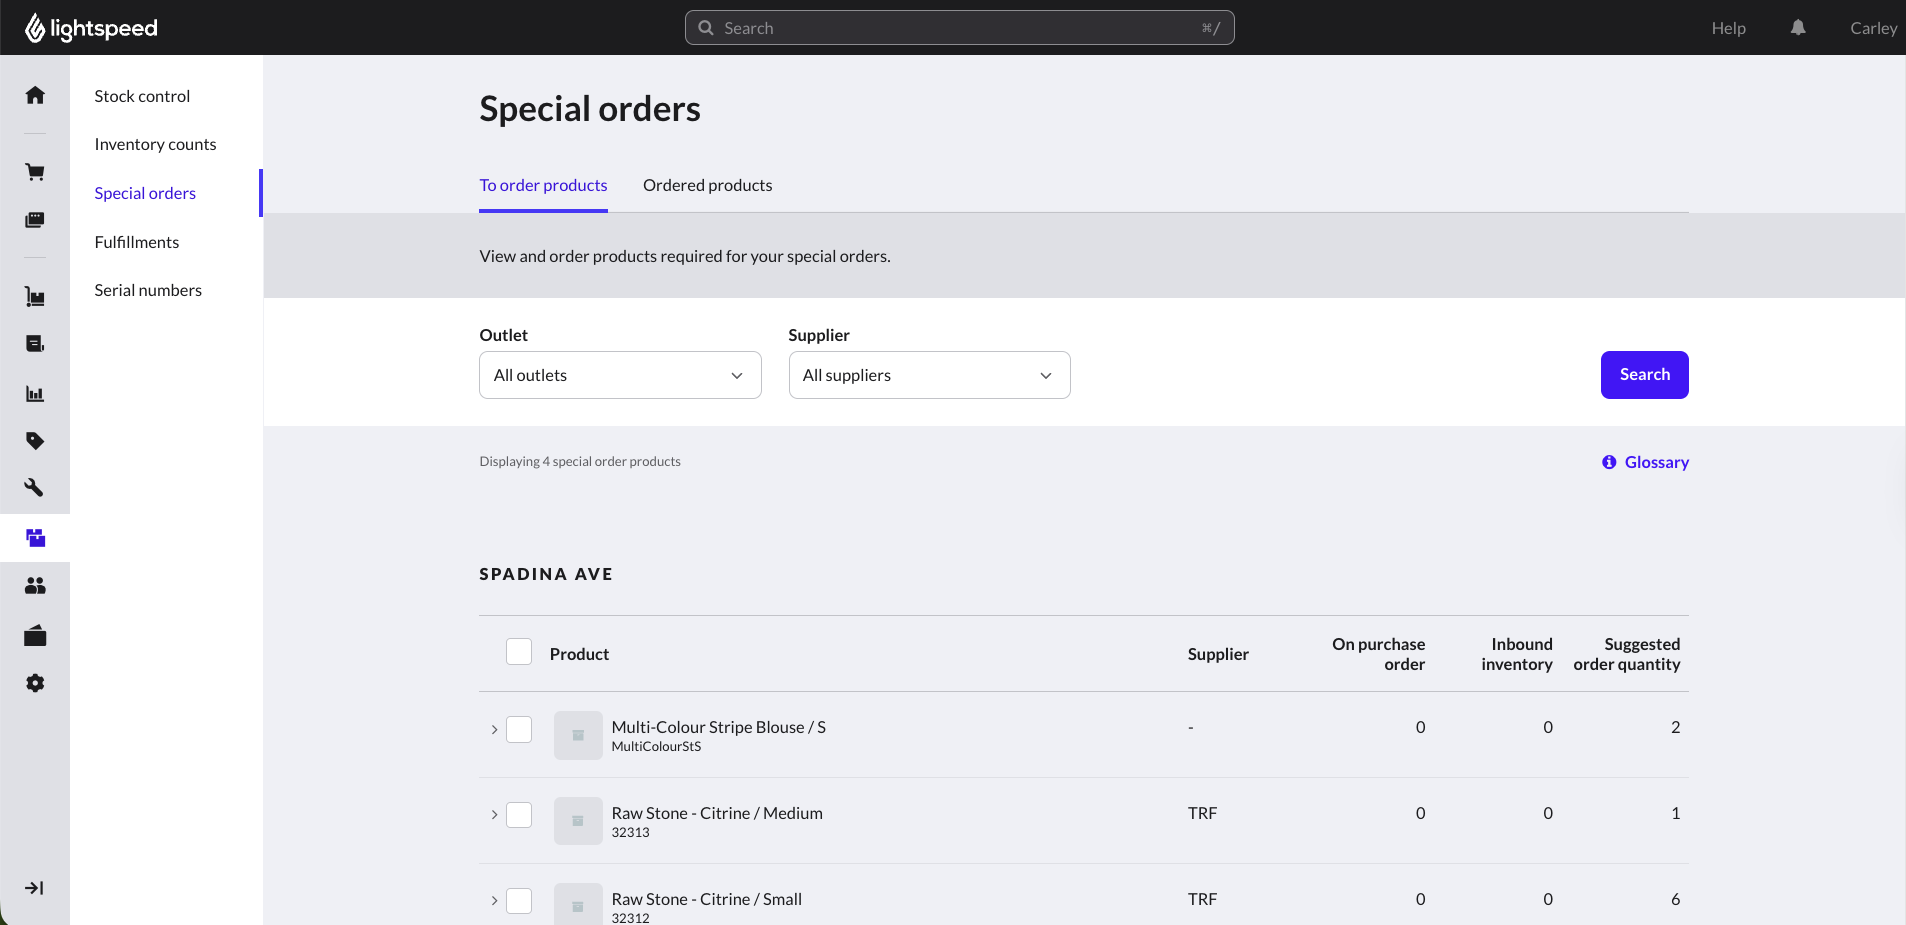Click the Raw Stone Citrine Small thumbnail
Image resolution: width=1906 pixels, height=925 pixels.
click(578, 904)
